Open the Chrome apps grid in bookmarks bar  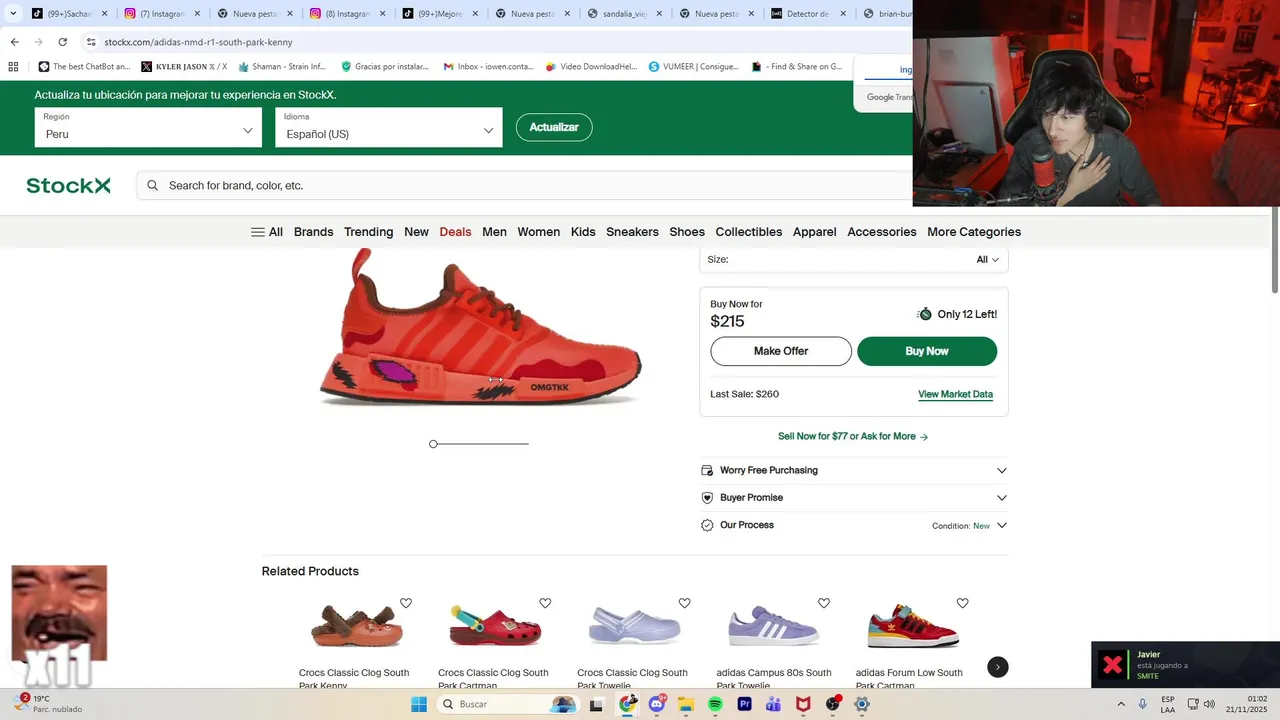pyautogui.click(x=13, y=67)
